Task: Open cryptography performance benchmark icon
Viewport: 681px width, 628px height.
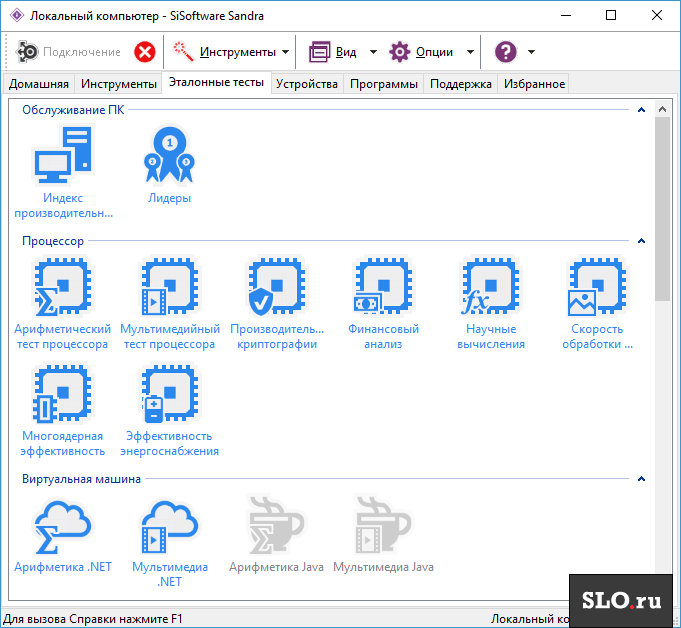Action: tap(277, 287)
